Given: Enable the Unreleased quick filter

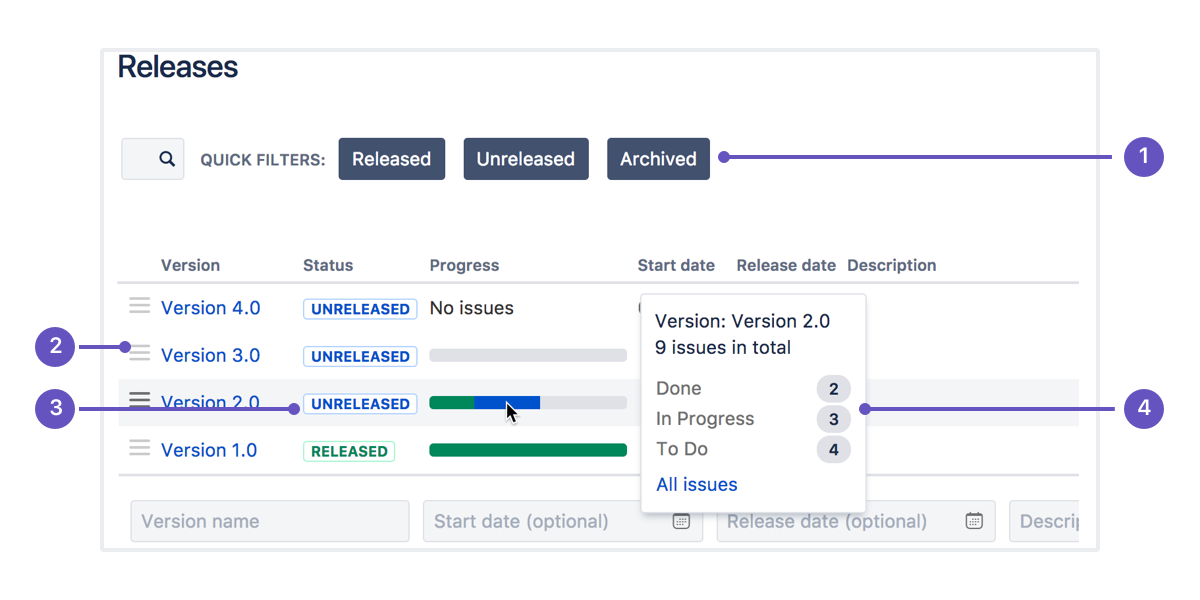Looking at the screenshot, I should click(x=526, y=158).
